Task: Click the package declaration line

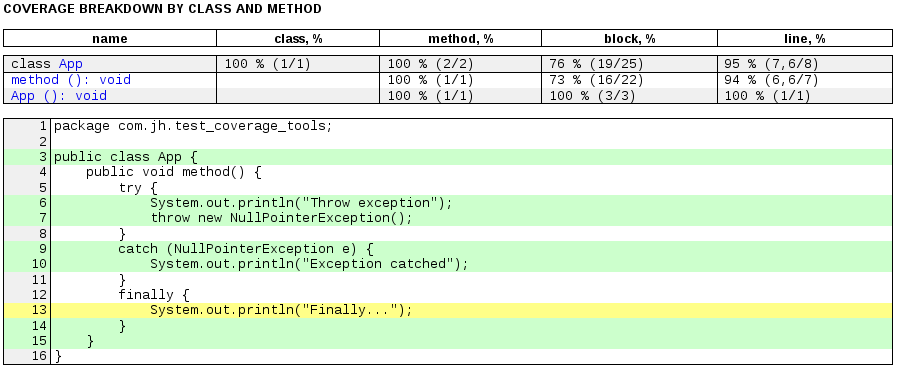Action: pyautogui.click(x=471, y=126)
